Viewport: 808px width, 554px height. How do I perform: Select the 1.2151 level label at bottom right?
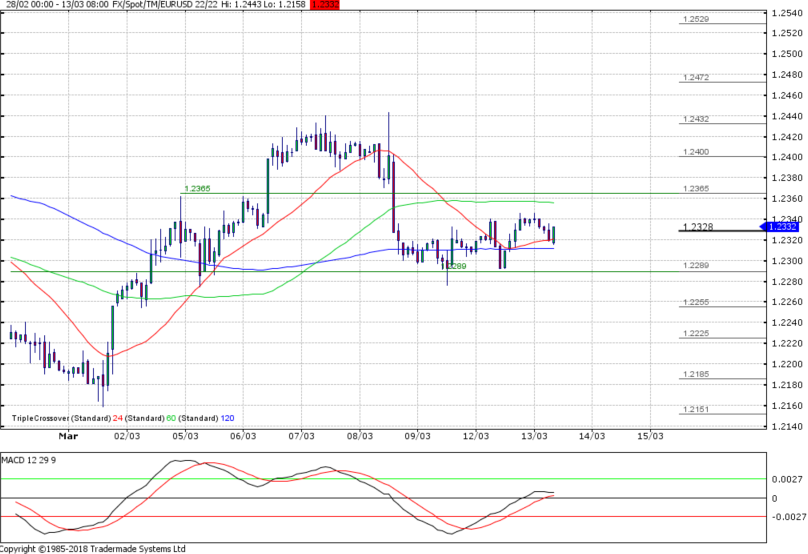[x=695, y=409]
